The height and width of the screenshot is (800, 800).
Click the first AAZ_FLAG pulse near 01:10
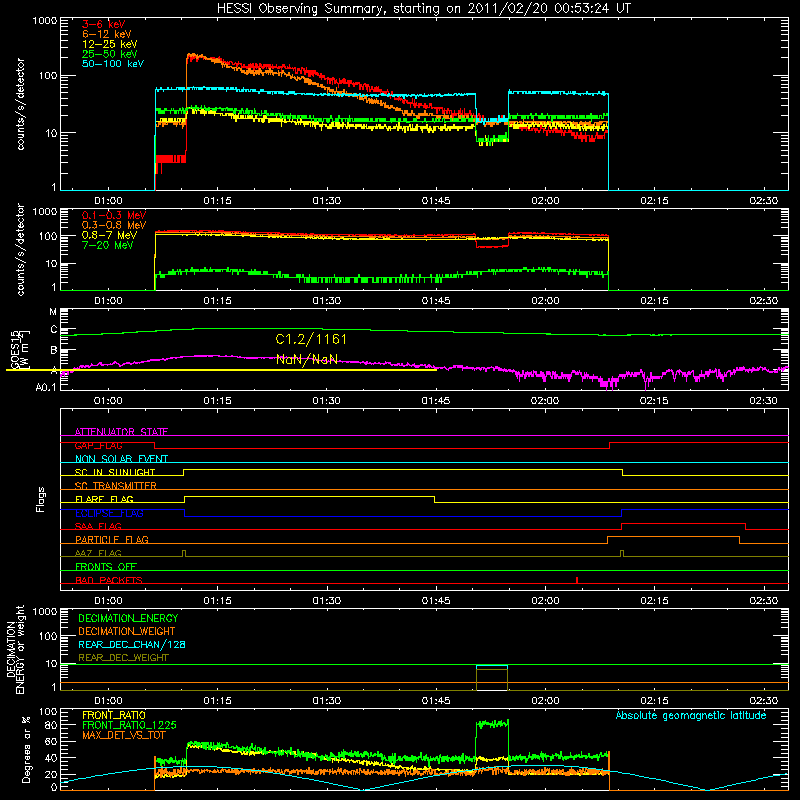point(184,553)
